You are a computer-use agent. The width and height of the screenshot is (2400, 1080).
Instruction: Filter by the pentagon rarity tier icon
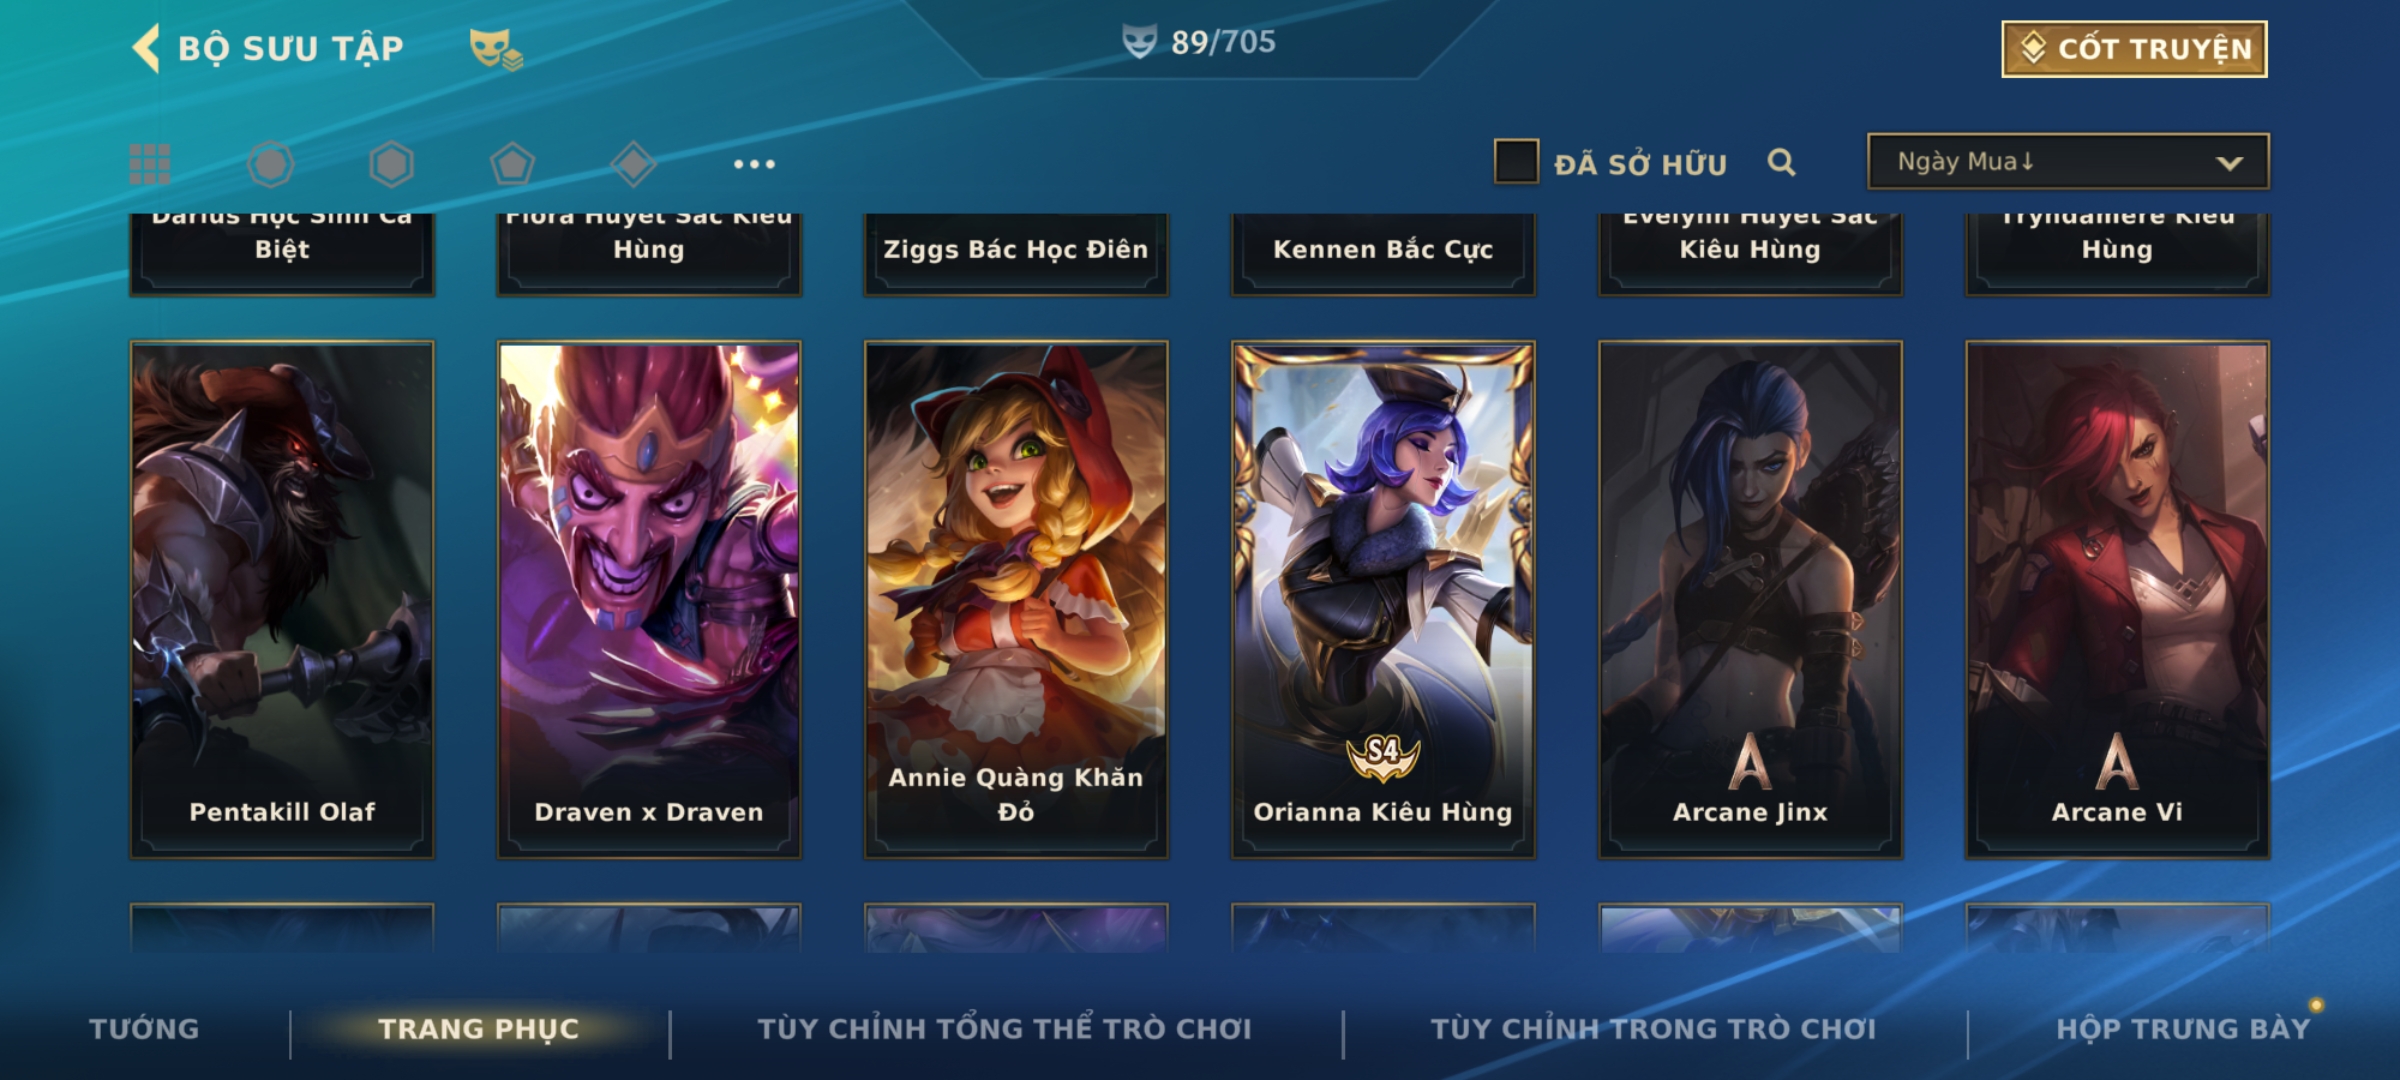point(512,164)
